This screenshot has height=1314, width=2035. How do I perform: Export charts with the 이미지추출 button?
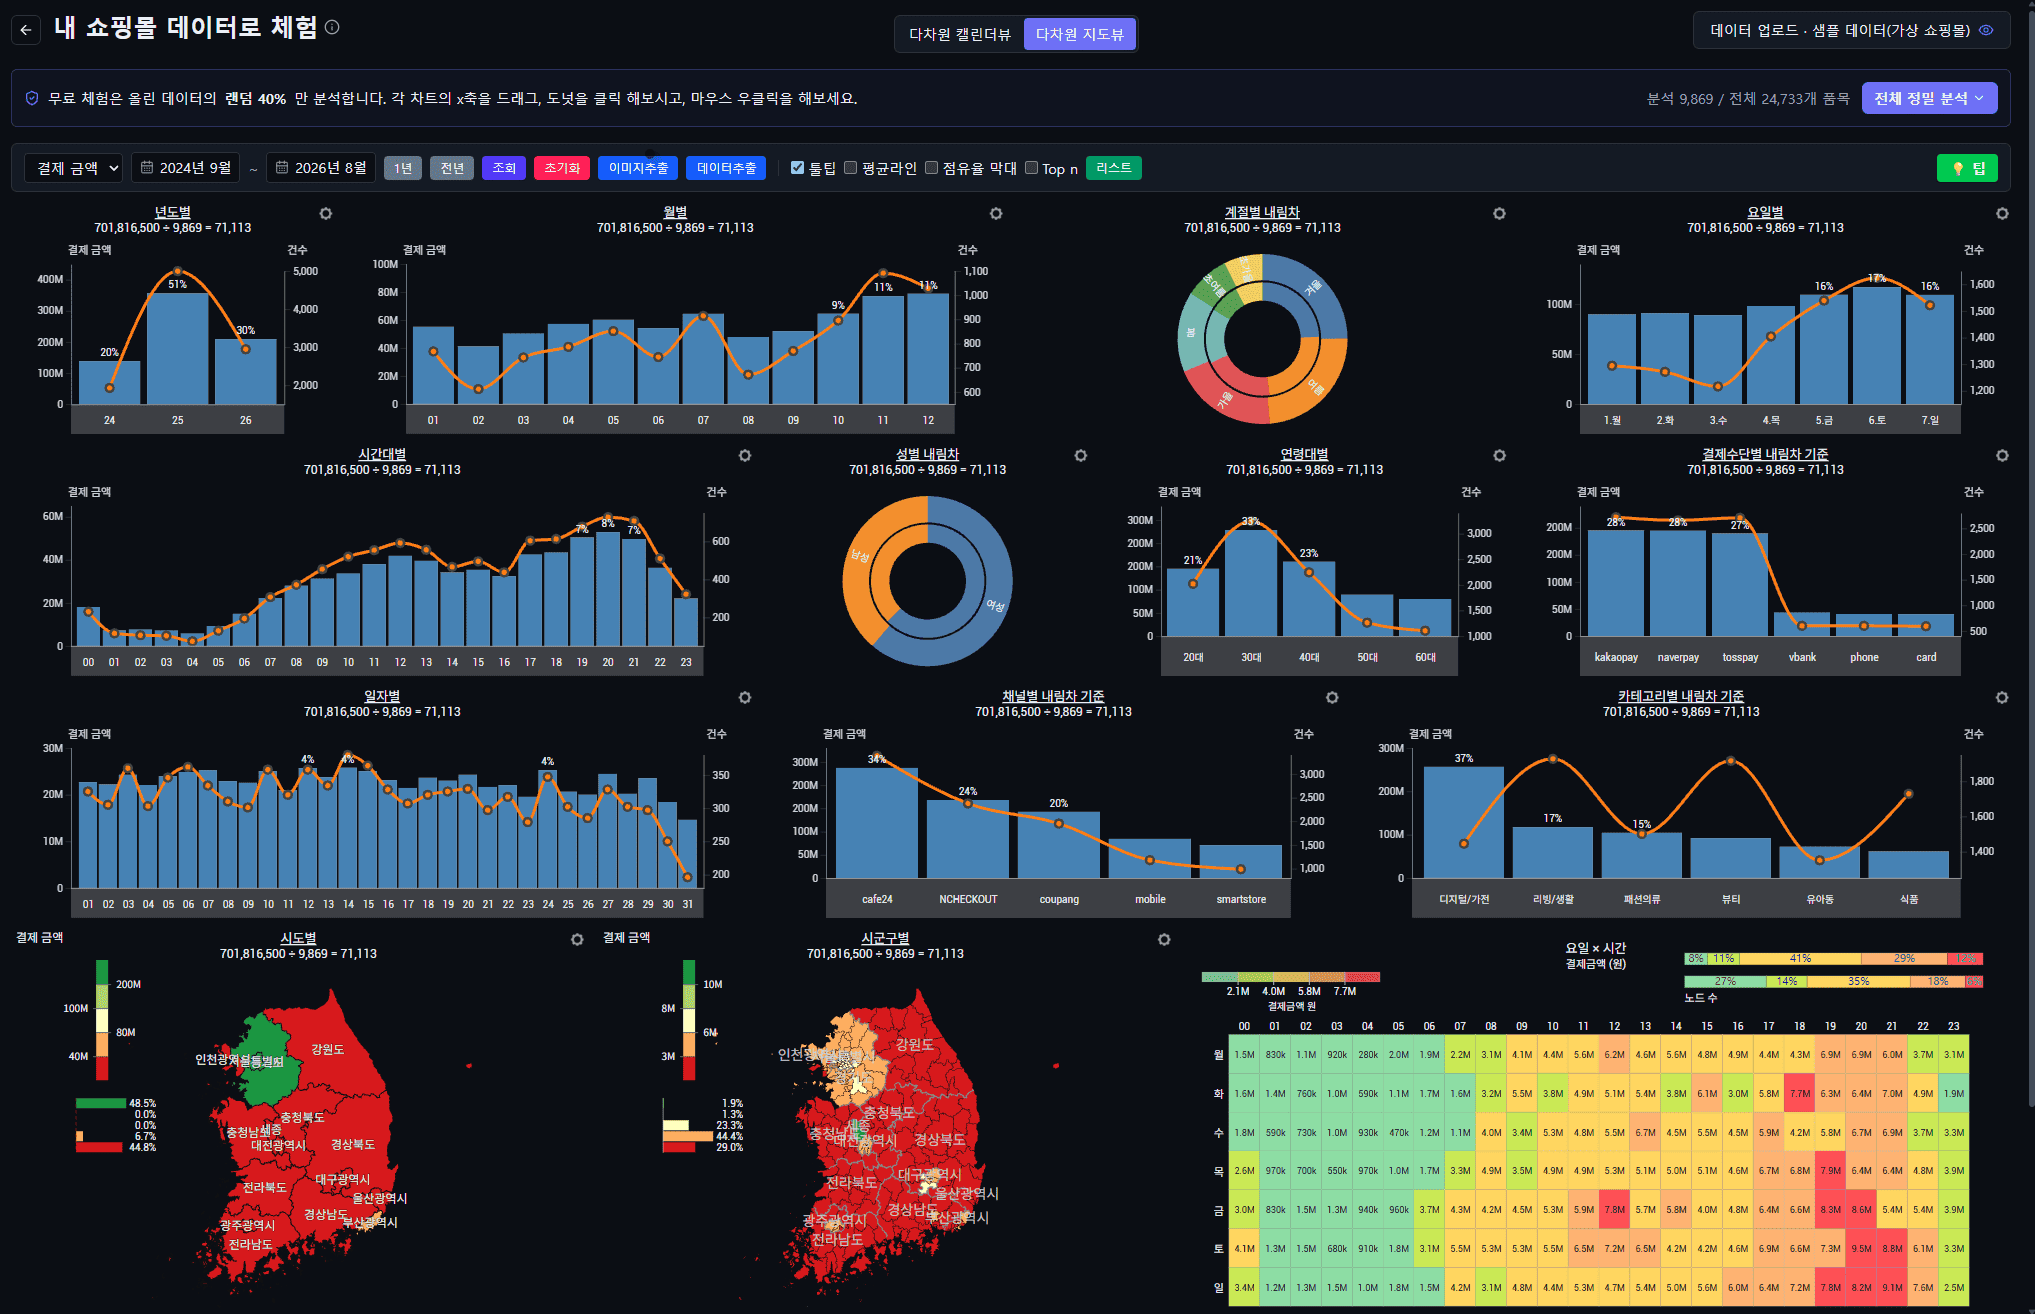tap(638, 168)
